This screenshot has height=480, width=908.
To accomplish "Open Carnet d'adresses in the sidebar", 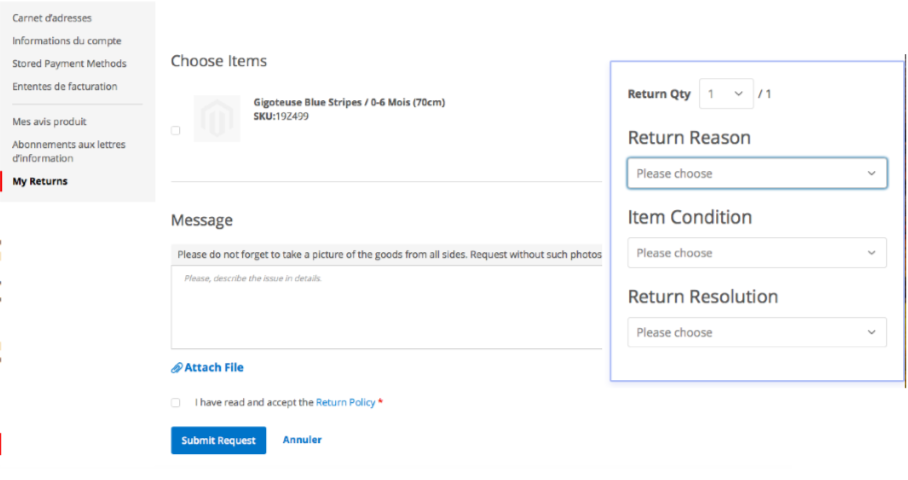I will coord(52,18).
